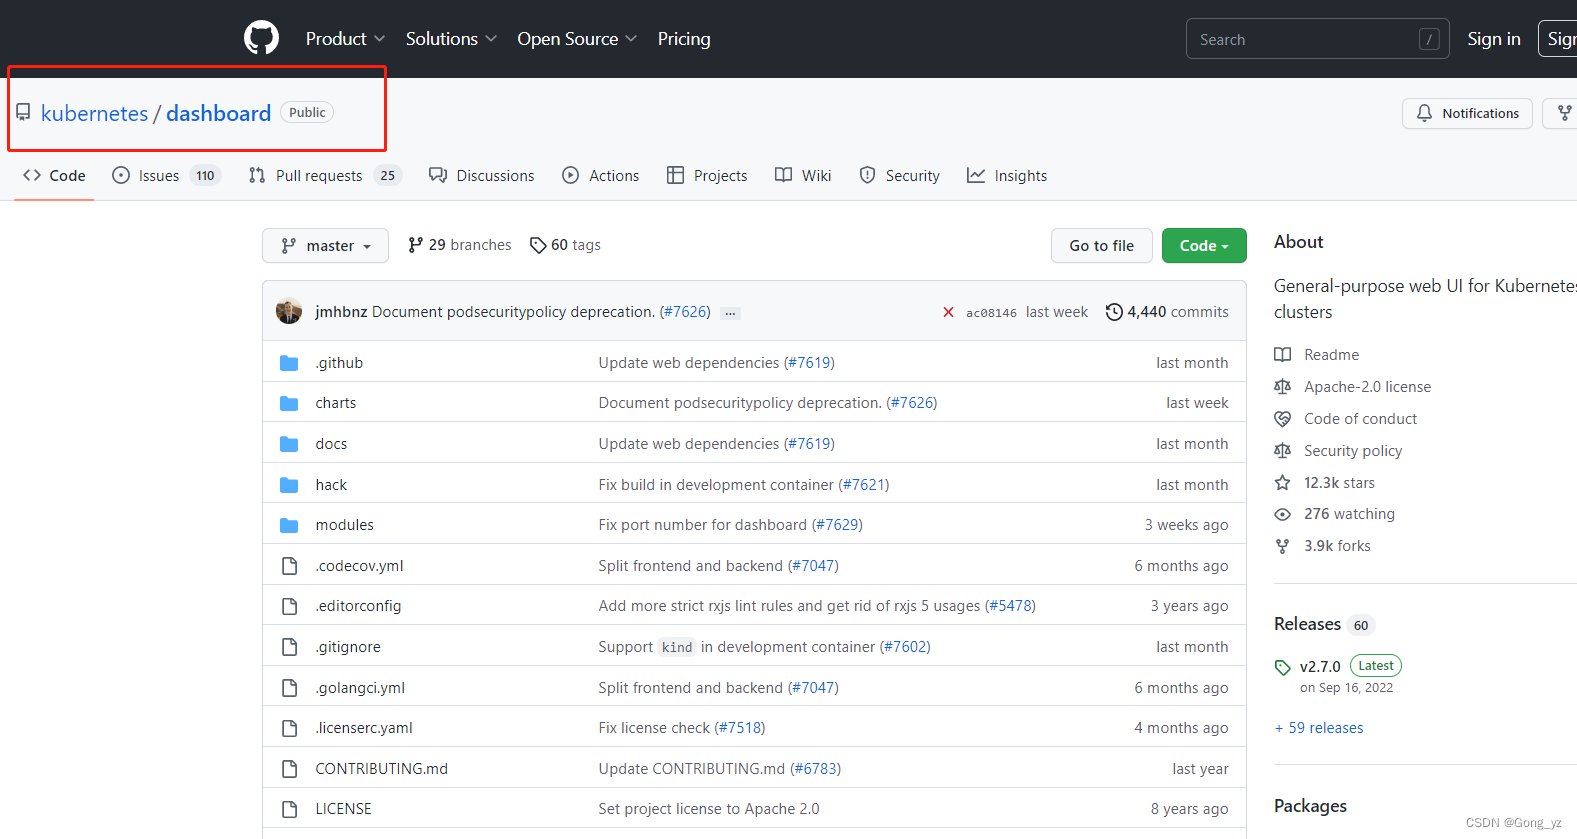Screen dimensions: 1577x839
Task: Click the red failed-status X icon
Action: point(948,312)
